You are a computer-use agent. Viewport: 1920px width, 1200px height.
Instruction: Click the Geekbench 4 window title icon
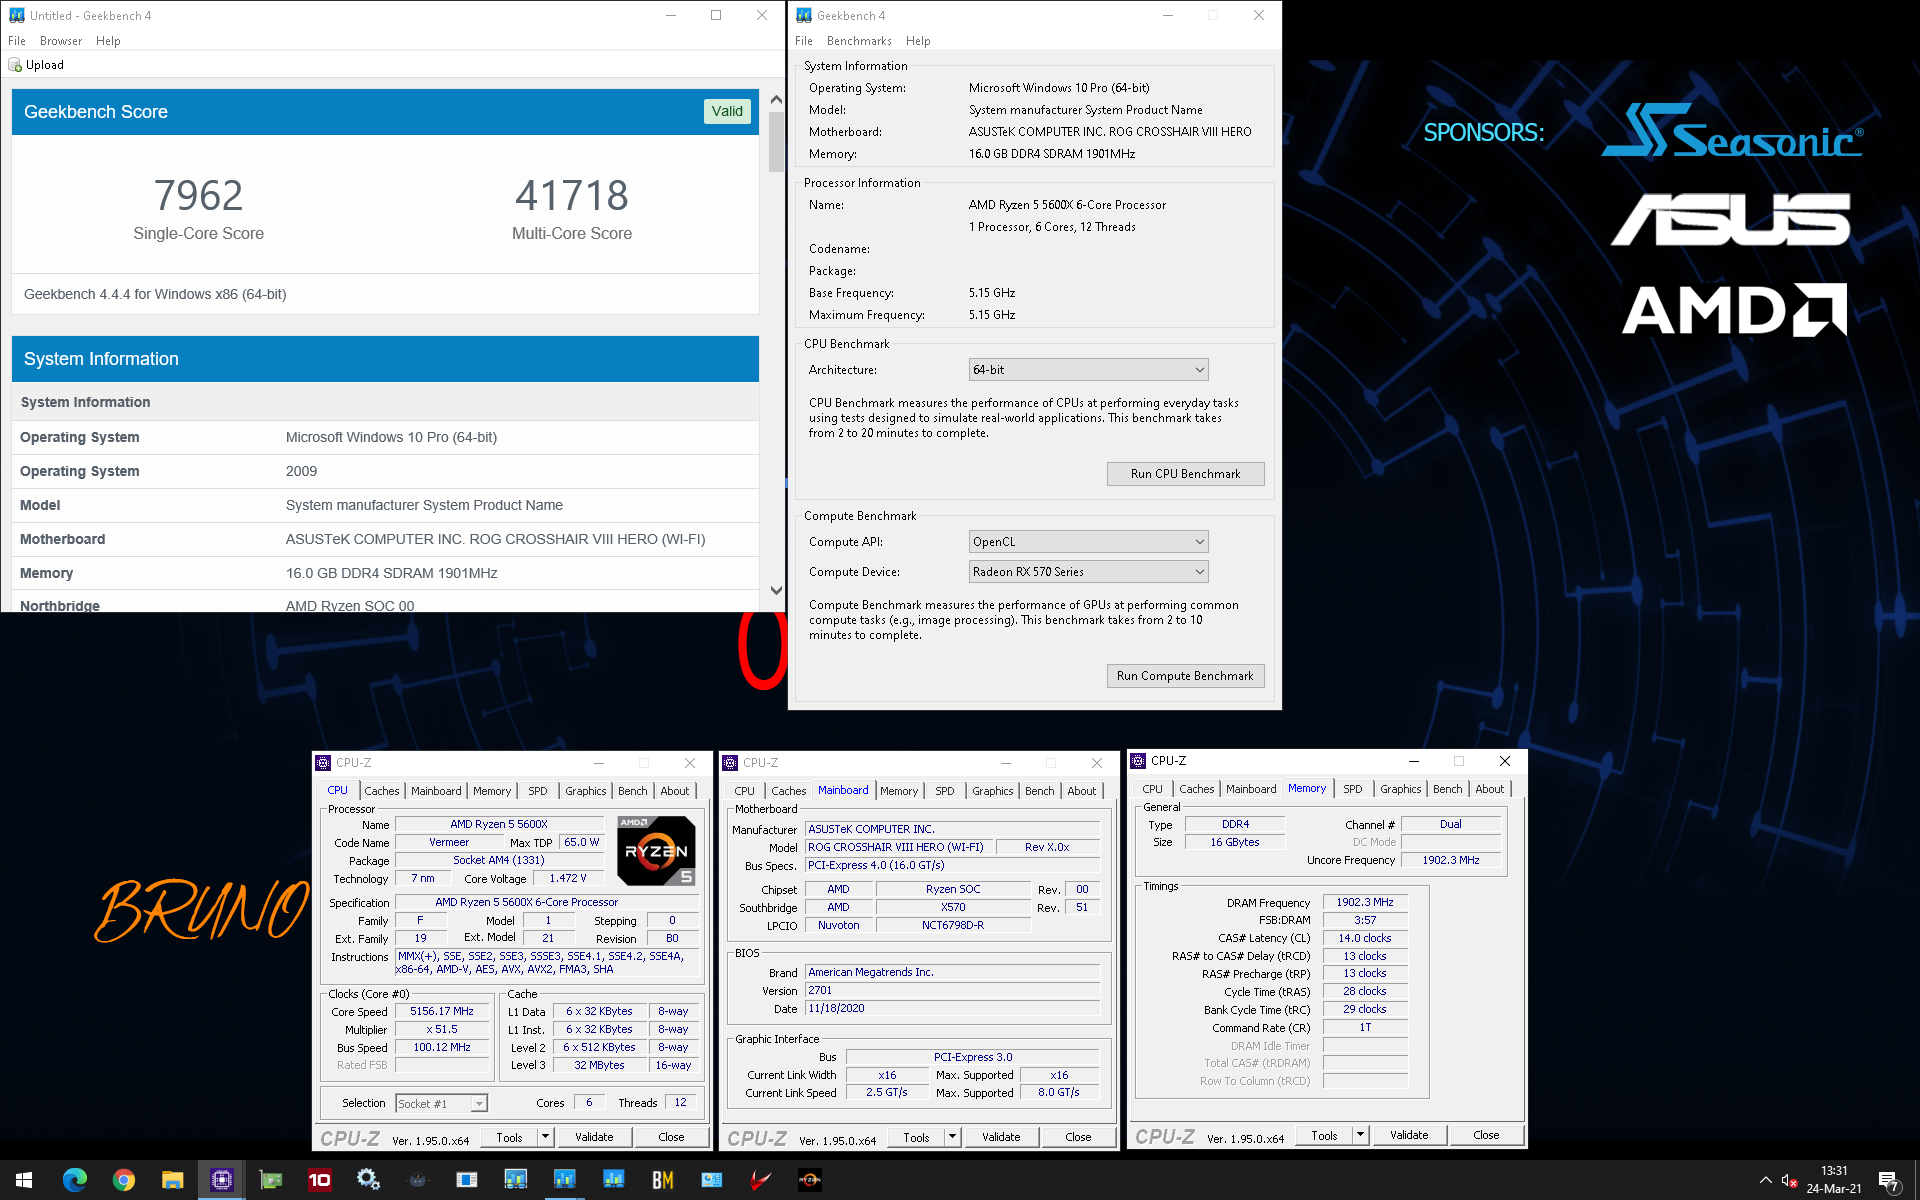(x=804, y=15)
